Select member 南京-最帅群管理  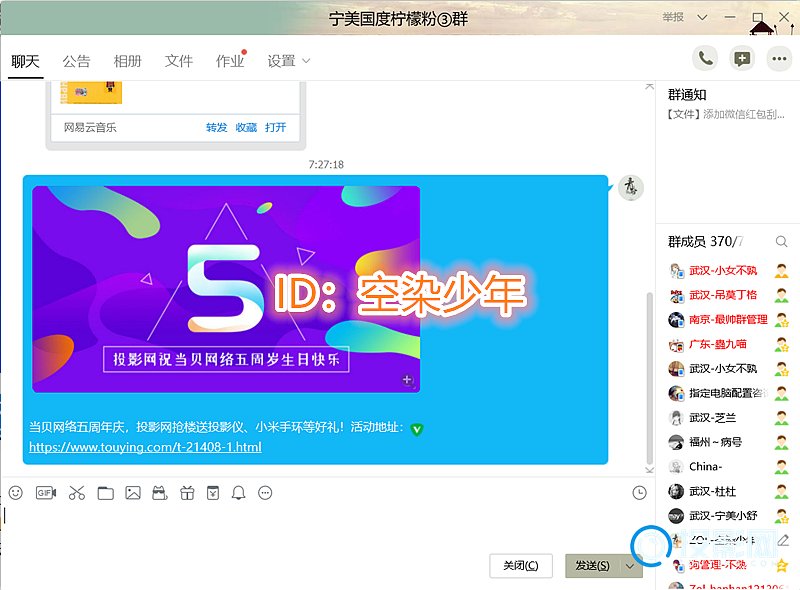click(729, 319)
